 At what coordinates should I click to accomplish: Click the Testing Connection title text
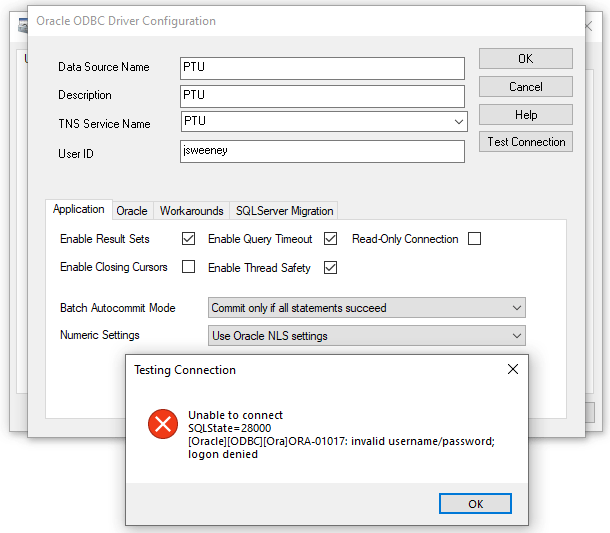(185, 370)
